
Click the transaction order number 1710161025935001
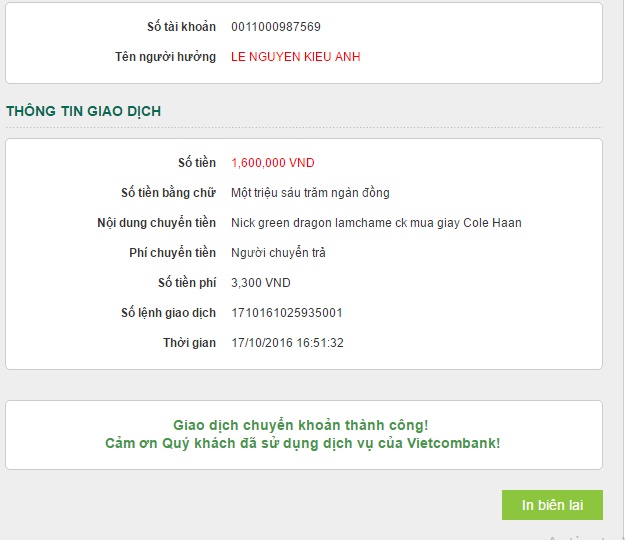tap(287, 313)
